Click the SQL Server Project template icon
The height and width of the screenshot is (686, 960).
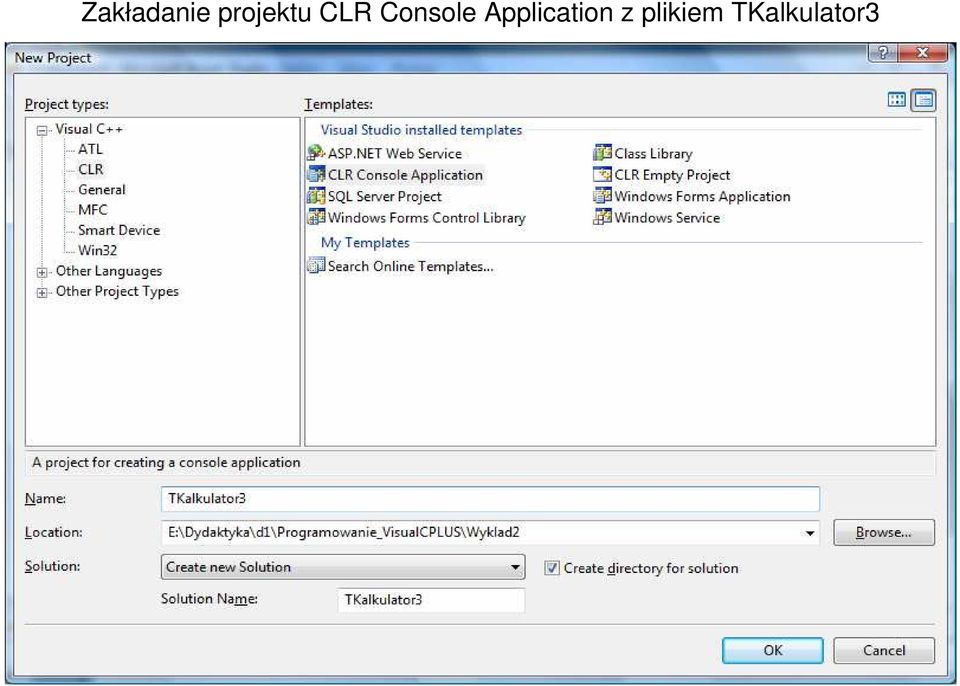click(316, 196)
